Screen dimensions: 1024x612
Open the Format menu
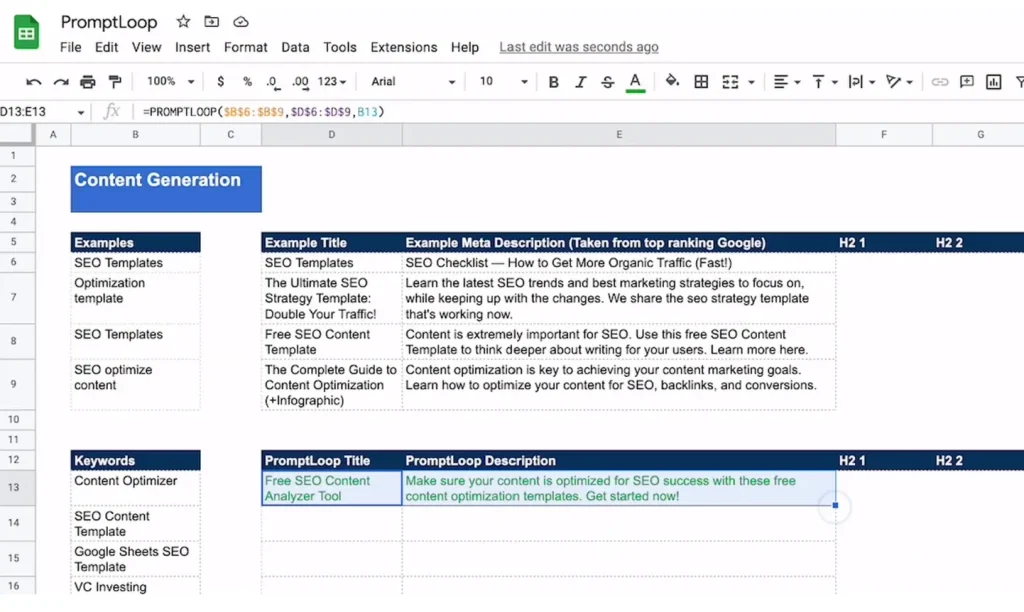tap(245, 47)
